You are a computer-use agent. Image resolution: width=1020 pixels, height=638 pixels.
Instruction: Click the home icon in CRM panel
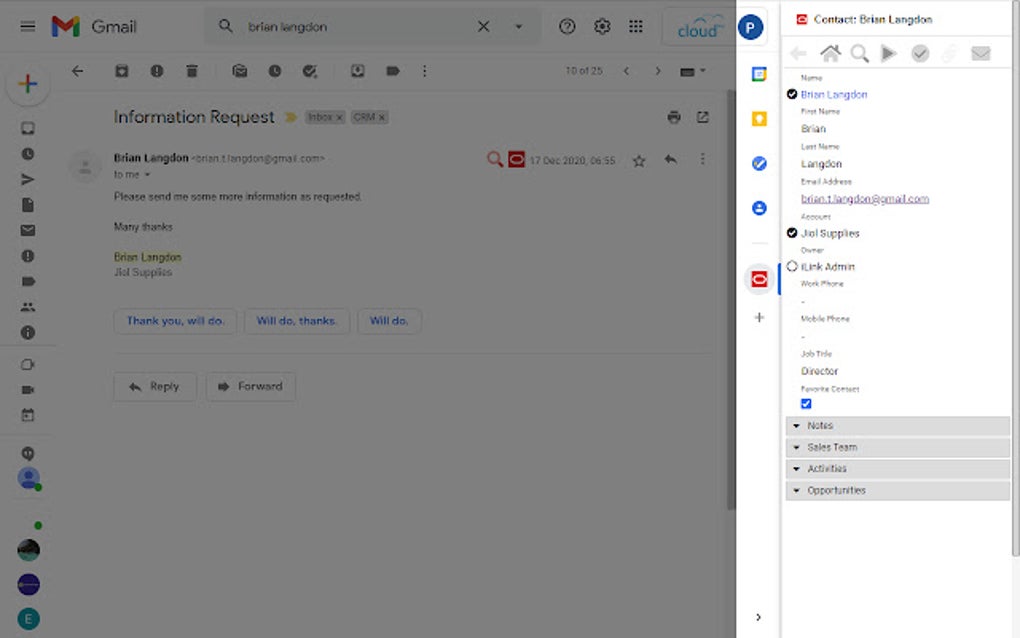(830, 53)
